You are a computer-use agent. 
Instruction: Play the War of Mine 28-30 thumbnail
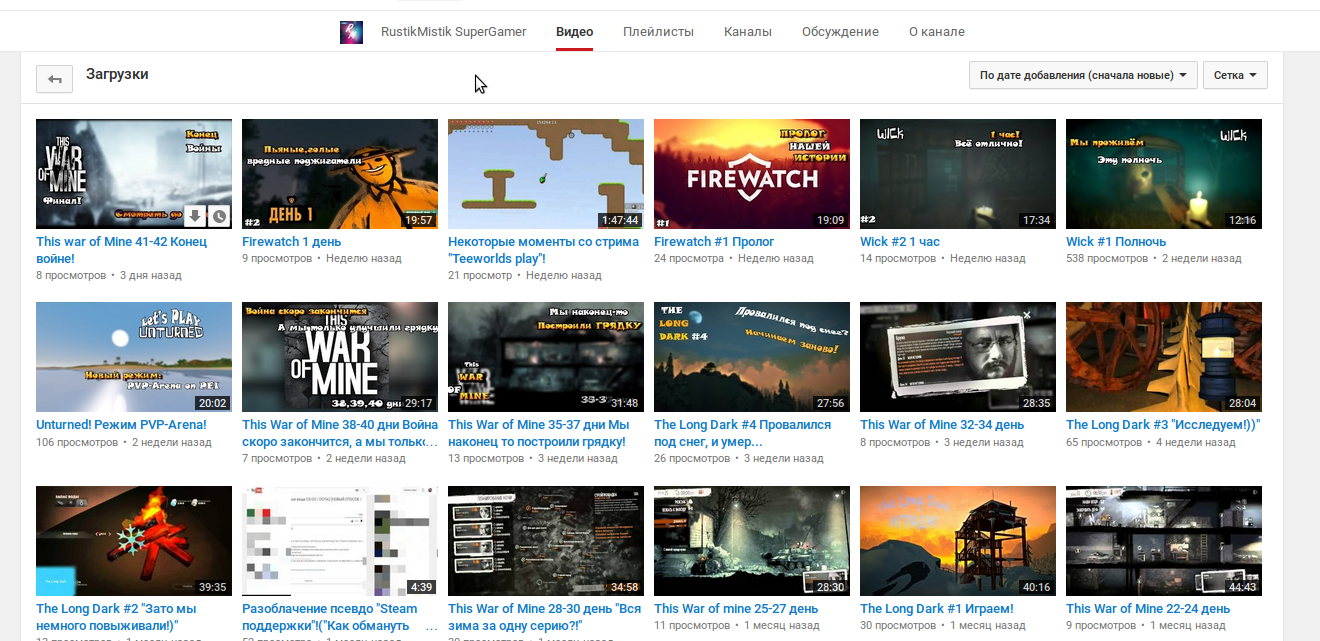(x=546, y=541)
